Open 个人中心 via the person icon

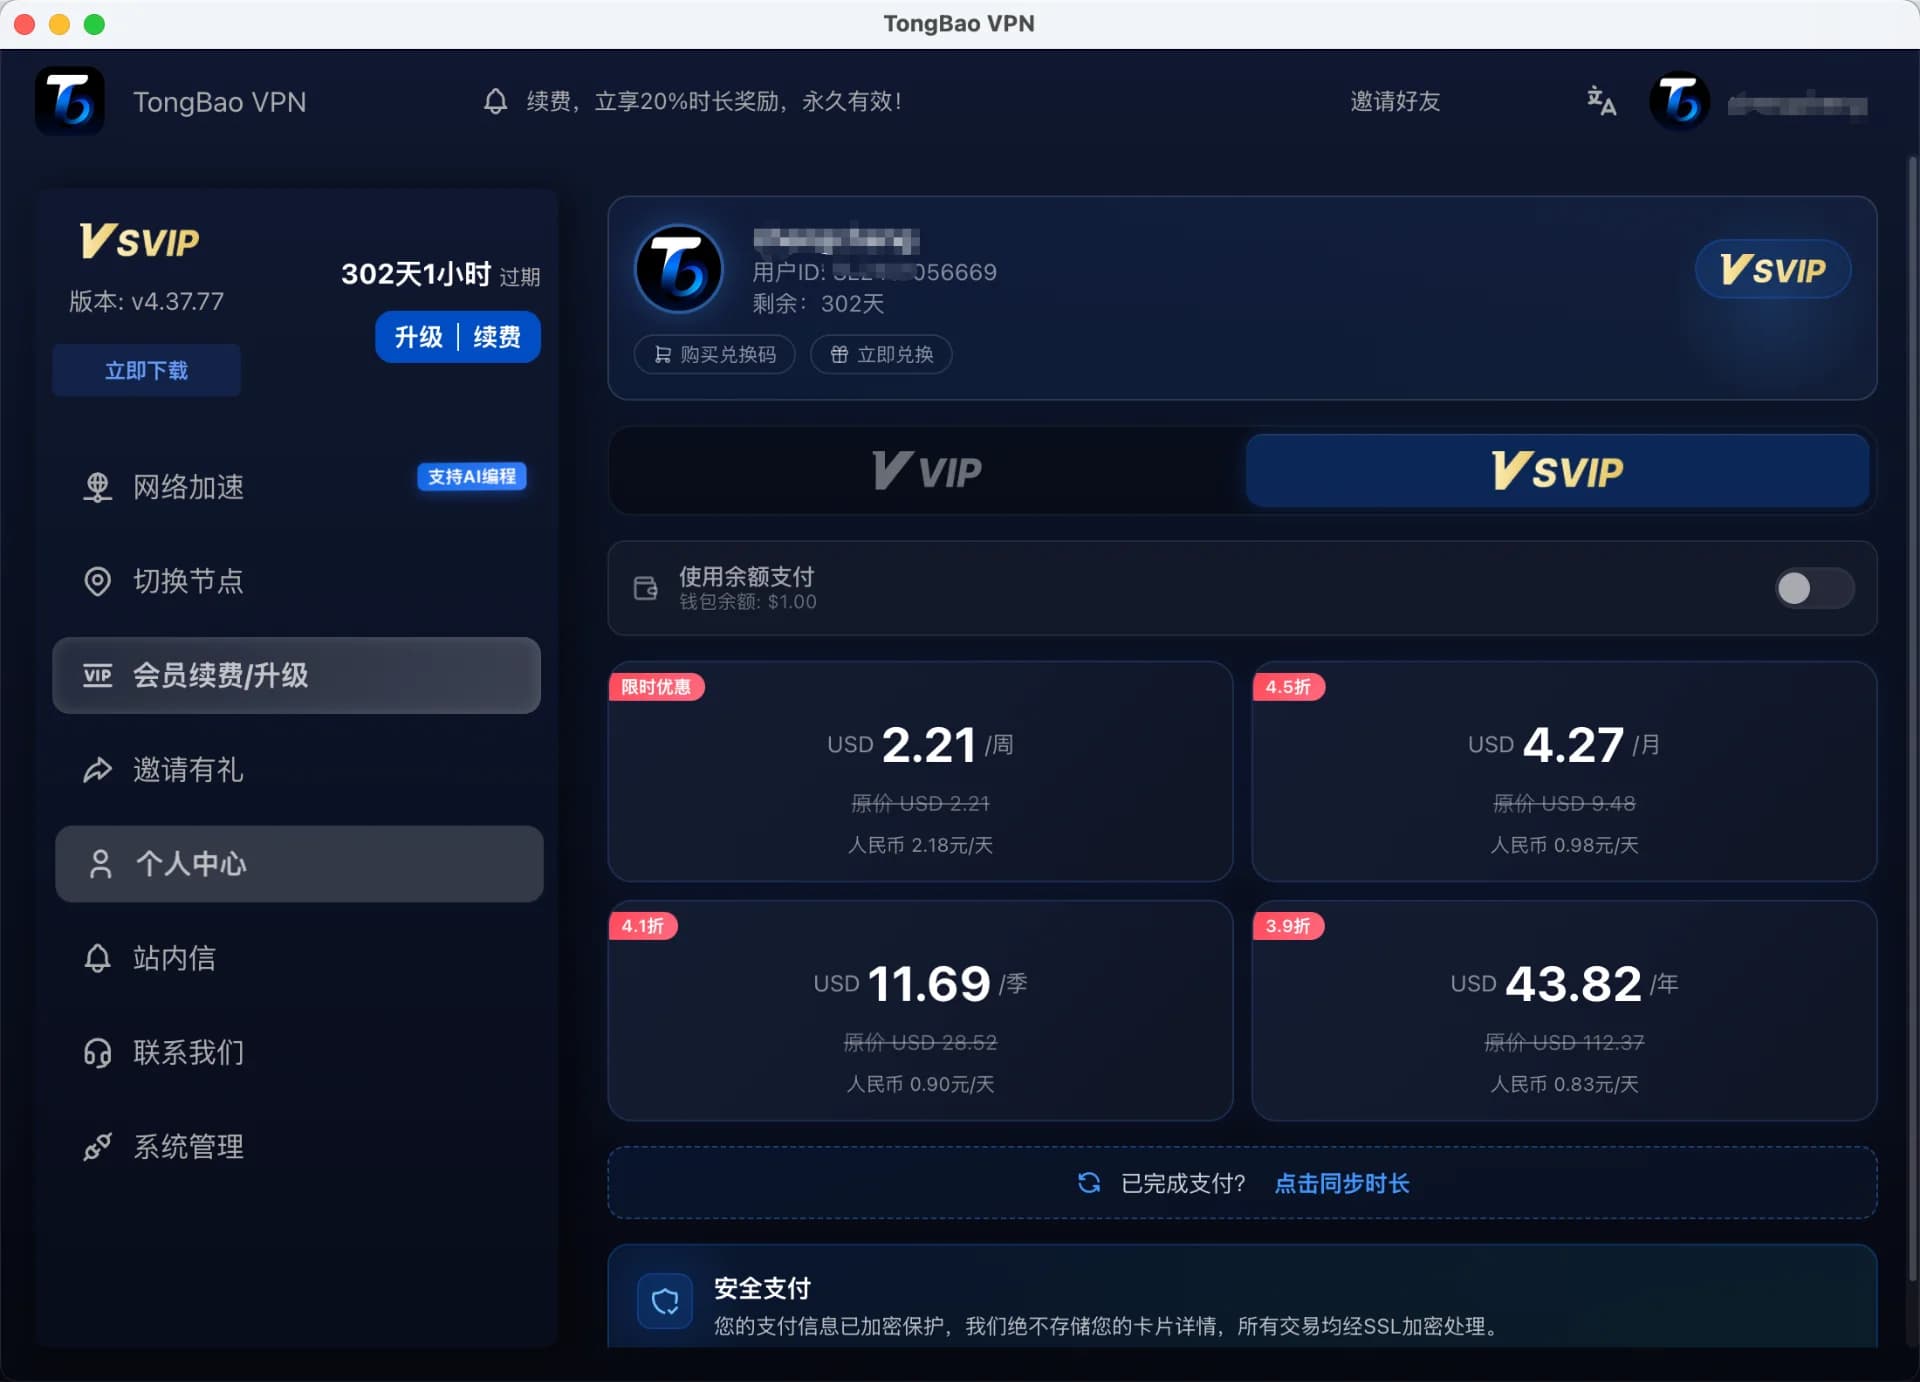(99, 864)
